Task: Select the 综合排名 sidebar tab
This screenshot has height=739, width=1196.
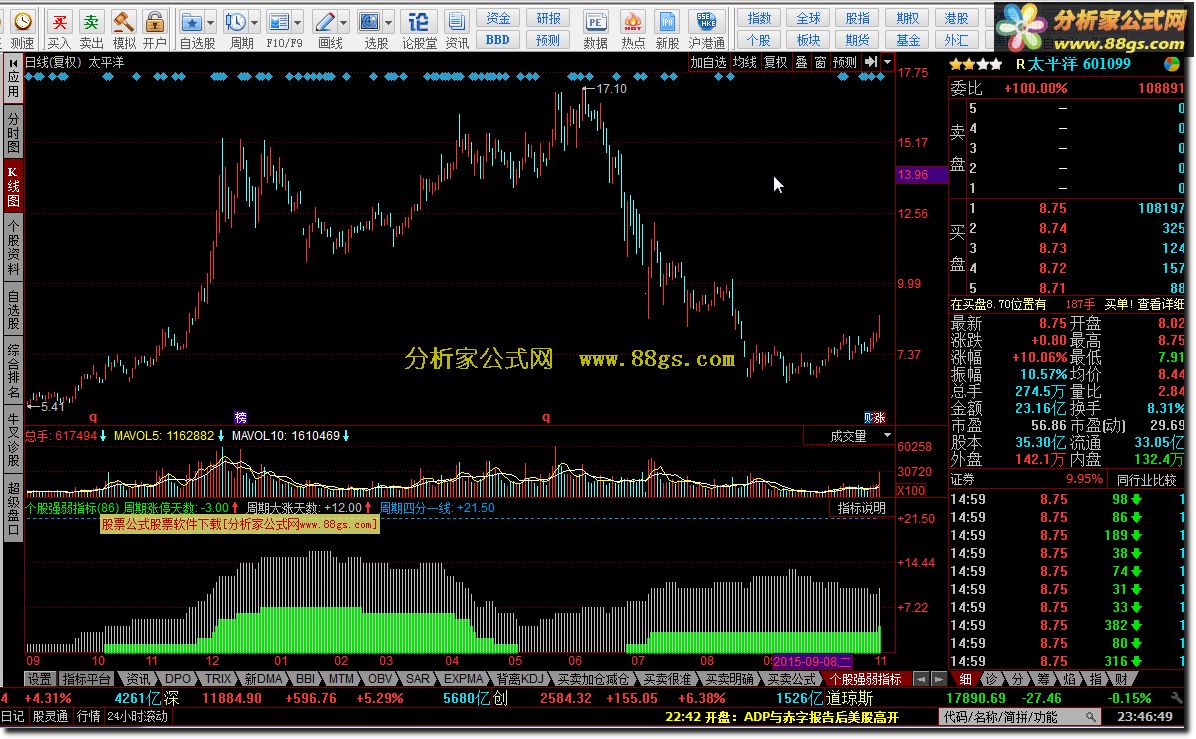Action: point(13,371)
